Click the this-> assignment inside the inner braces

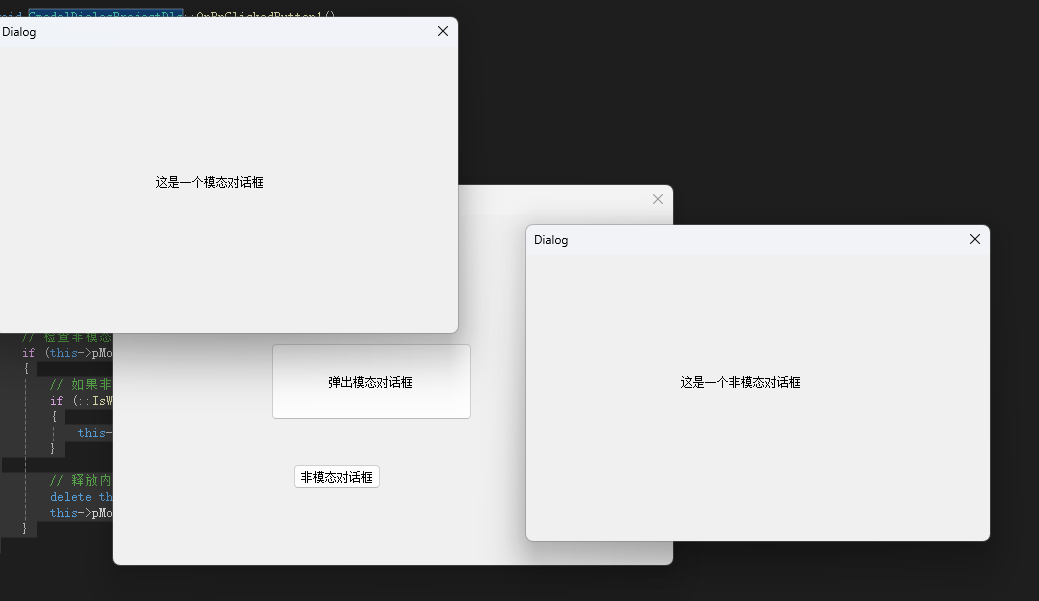click(x=94, y=432)
